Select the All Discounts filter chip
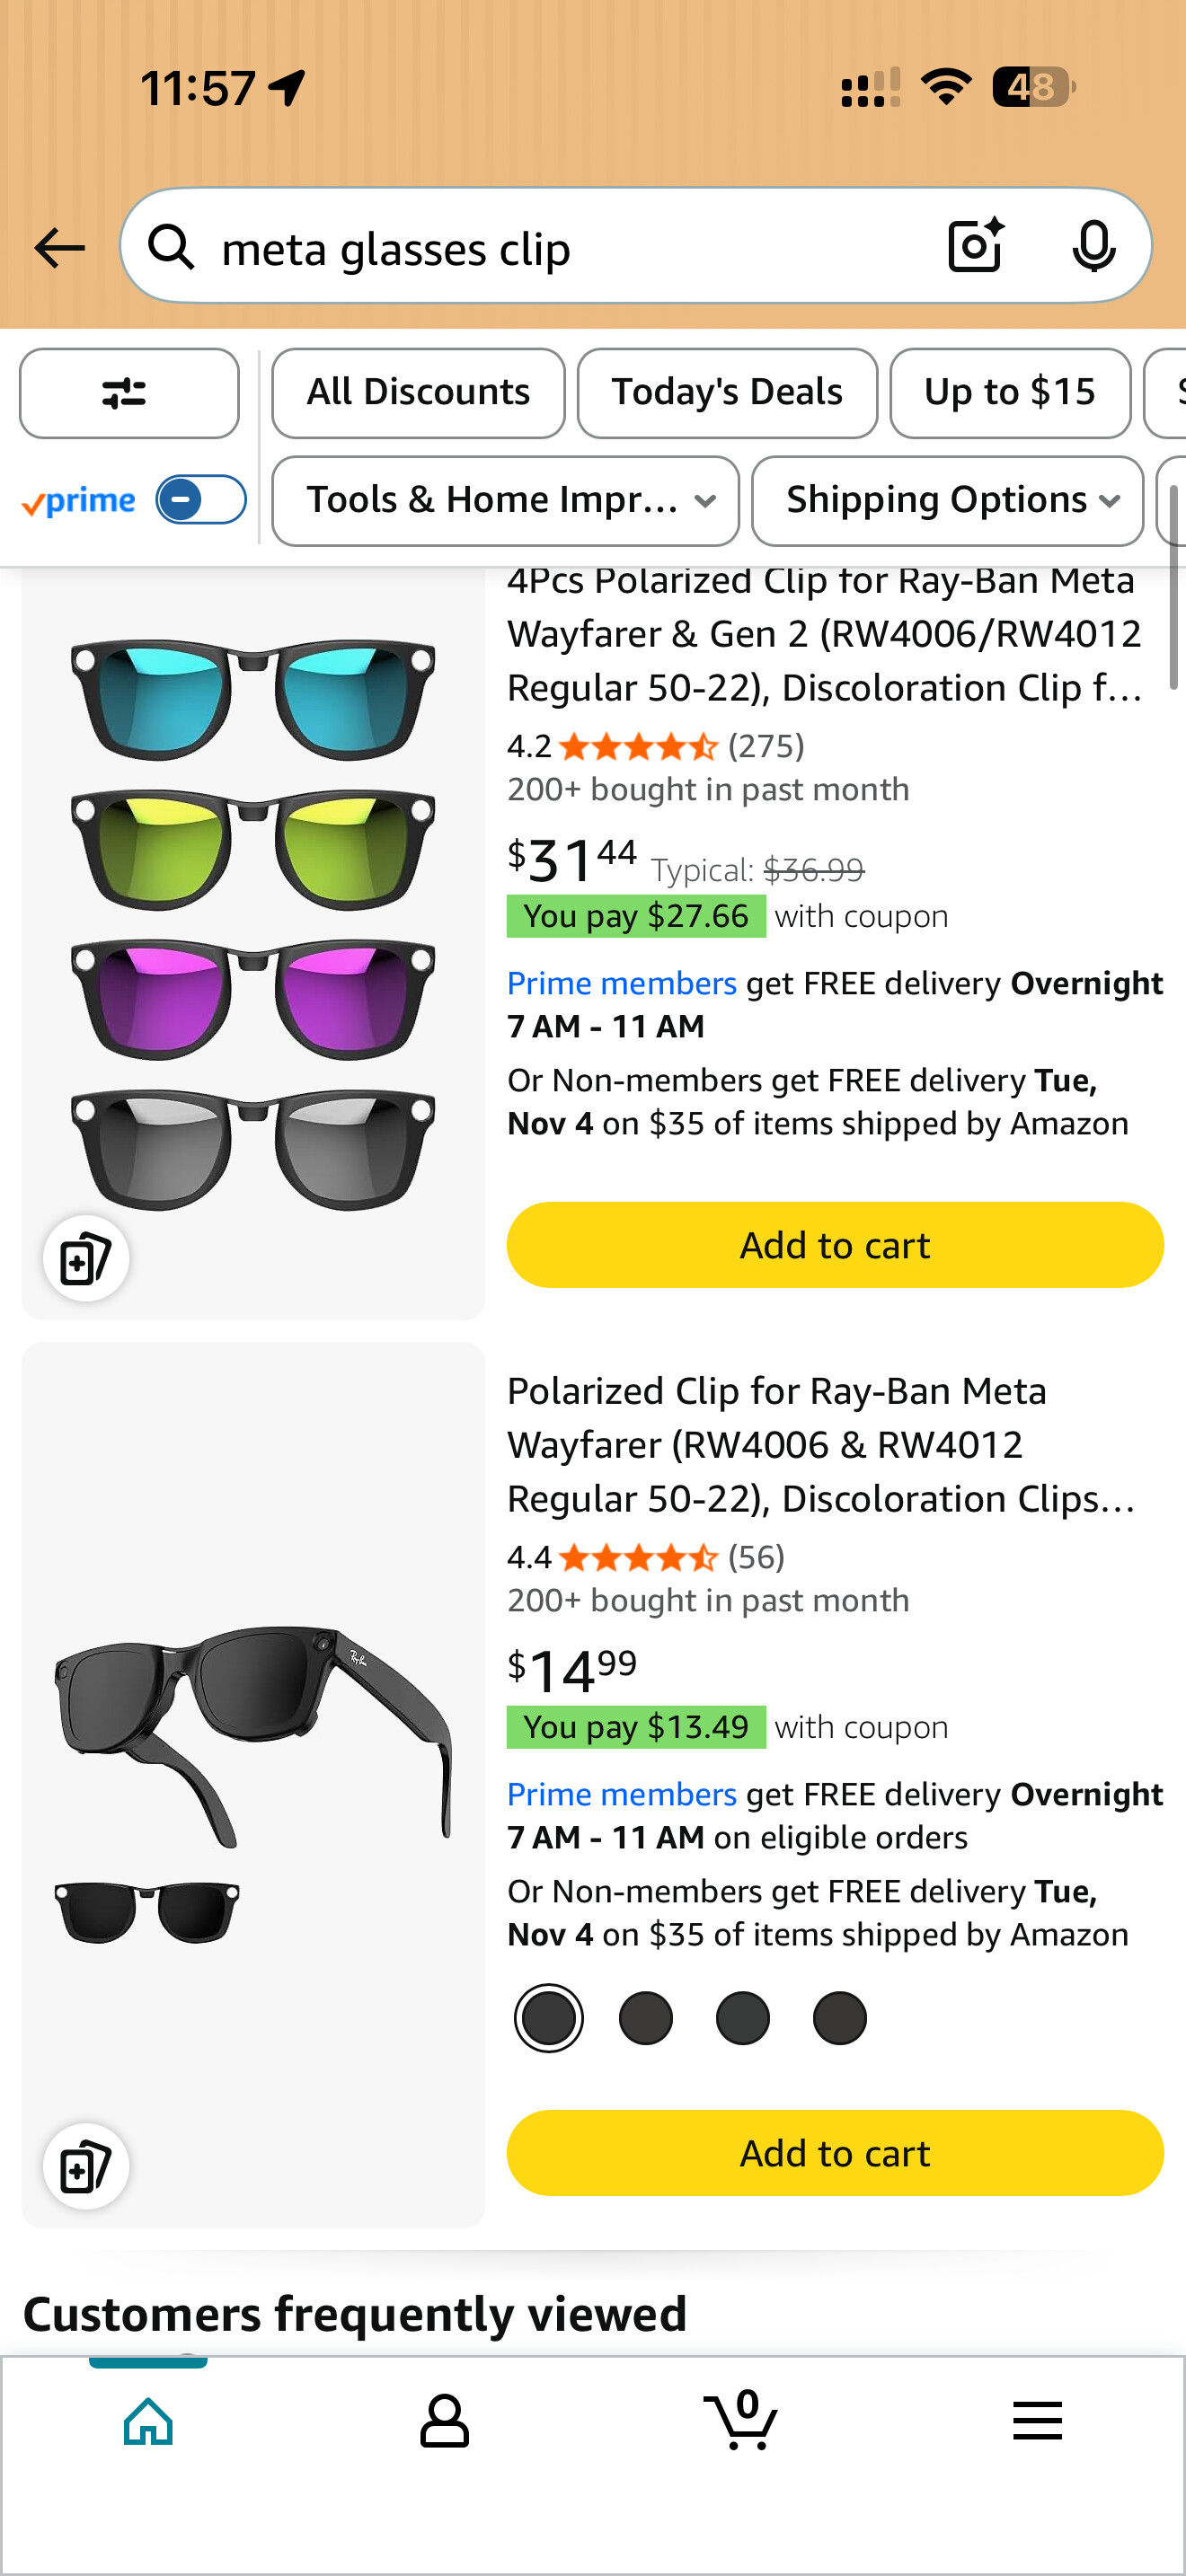This screenshot has height=2576, width=1186. pyautogui.click(x=418, y=393)
